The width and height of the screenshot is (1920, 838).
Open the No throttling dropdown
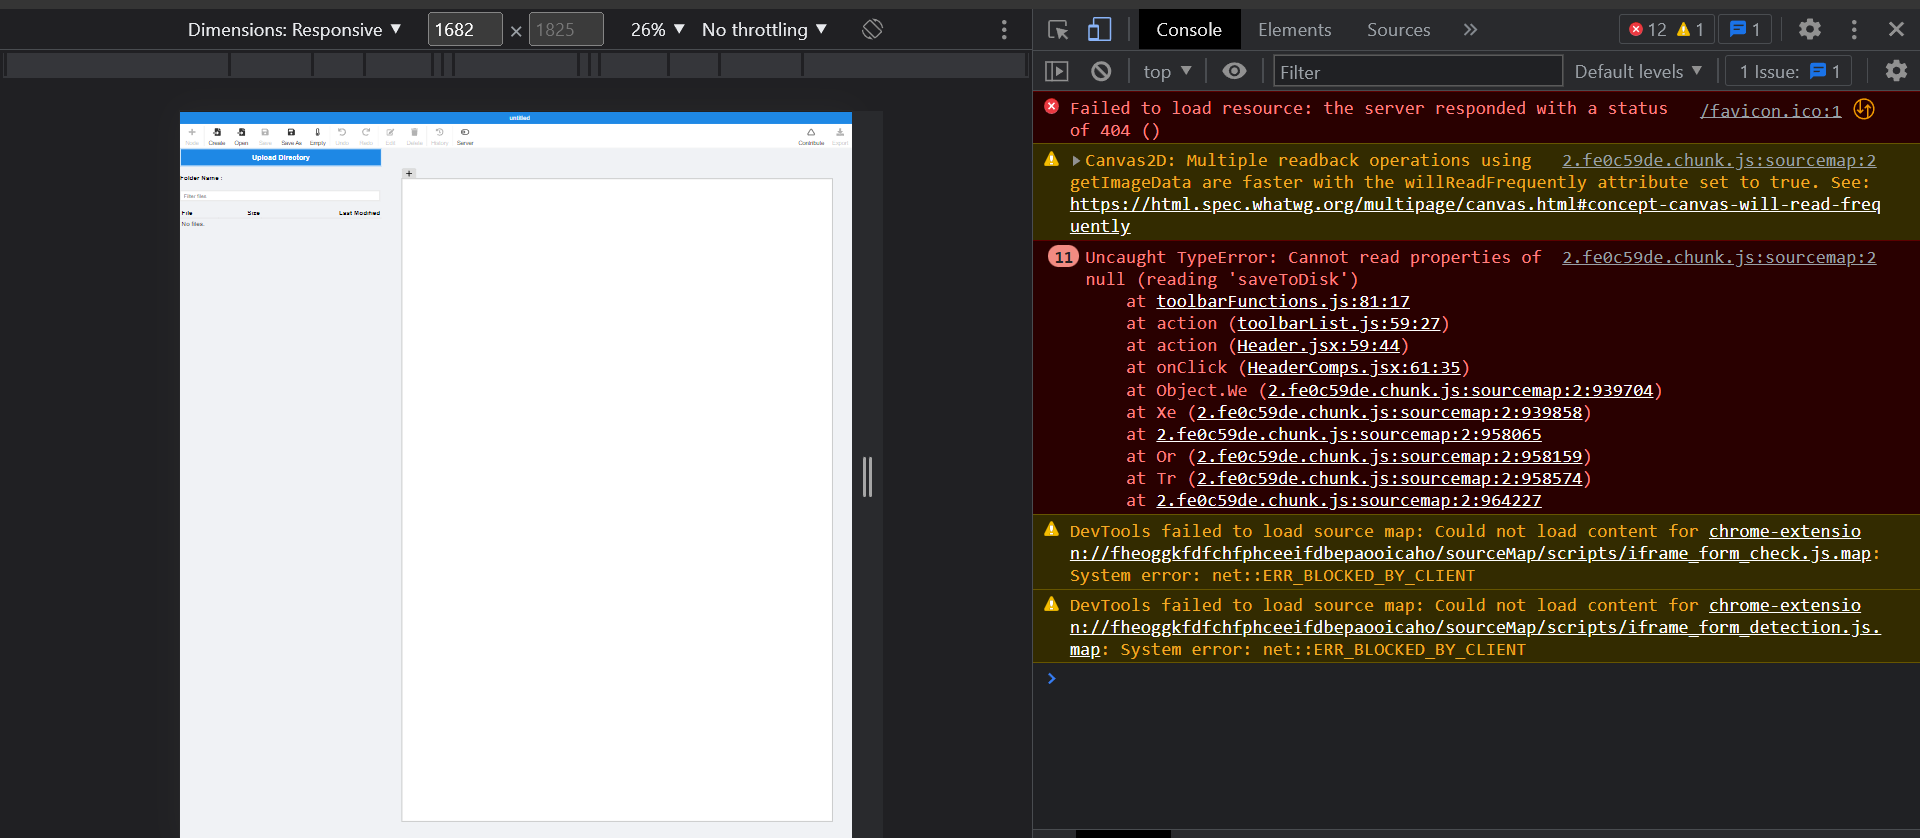pos(765,30)
